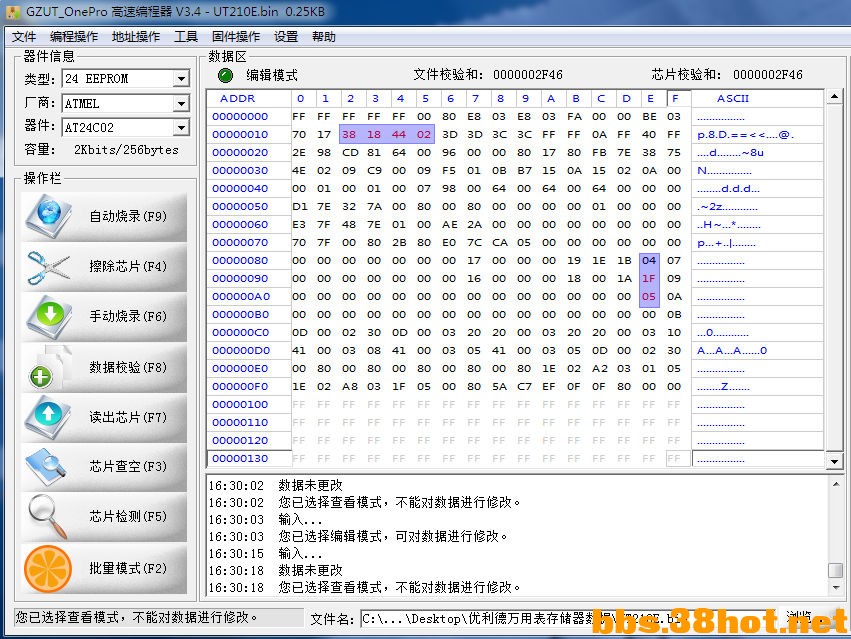Viewport: 851px width, 639px height.
Task: Click the ASCII column header
Action: point(733,99)
